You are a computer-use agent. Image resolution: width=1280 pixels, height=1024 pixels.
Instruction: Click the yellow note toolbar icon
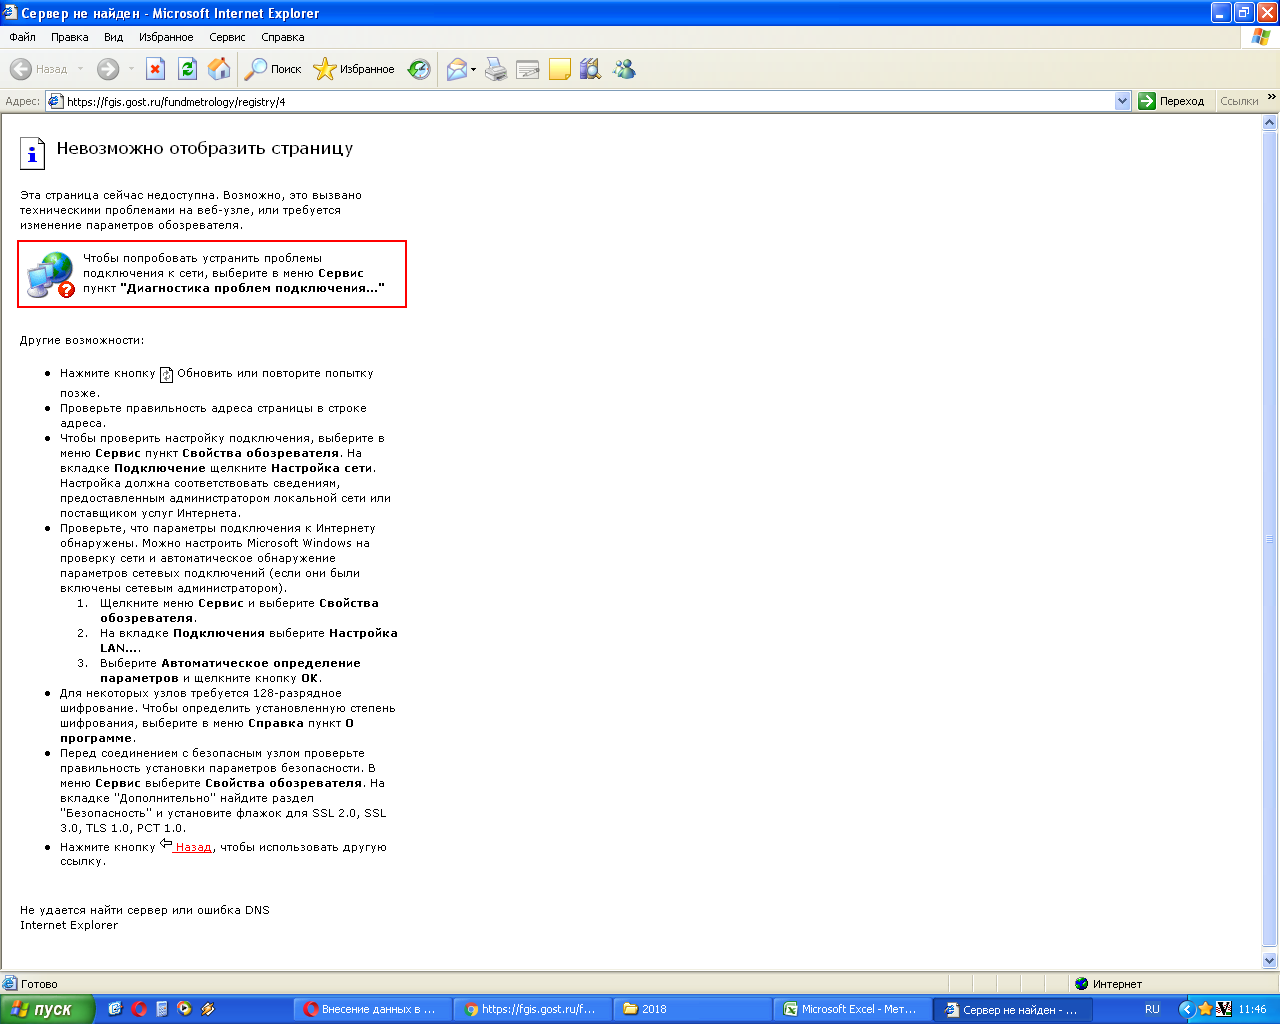click(560, 69)
